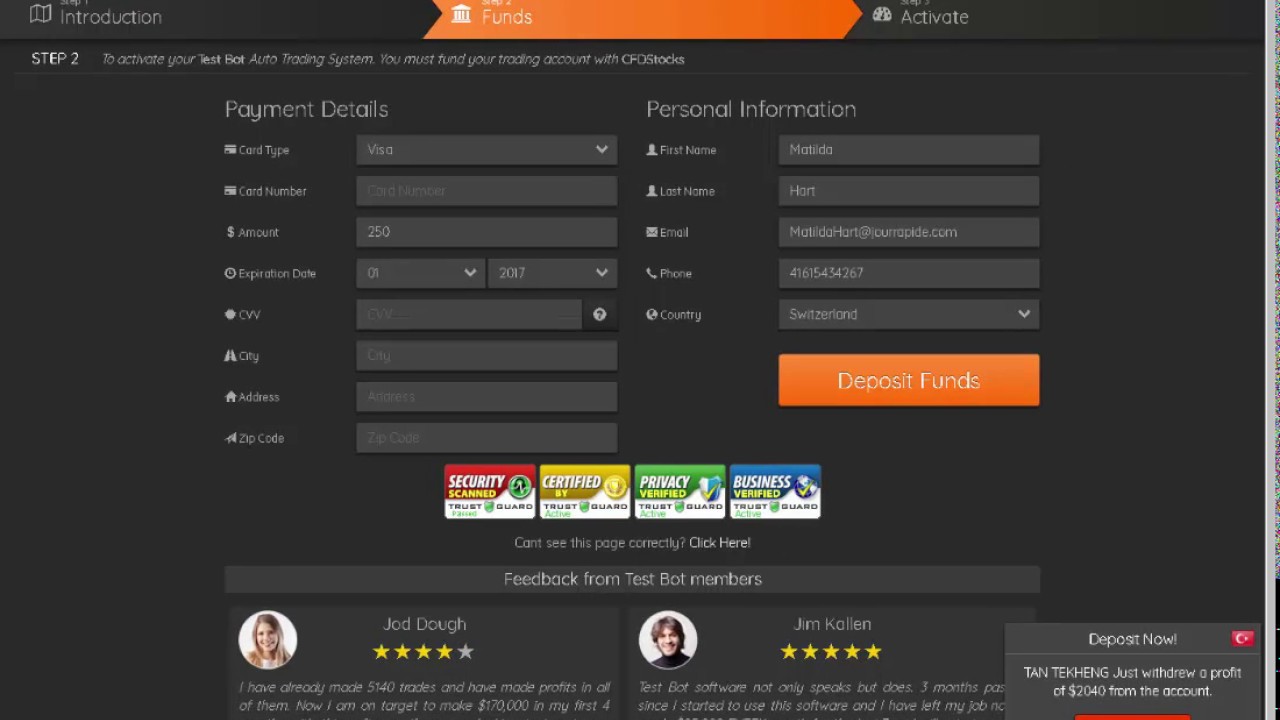Click the Country globe icon

(652, 314)
